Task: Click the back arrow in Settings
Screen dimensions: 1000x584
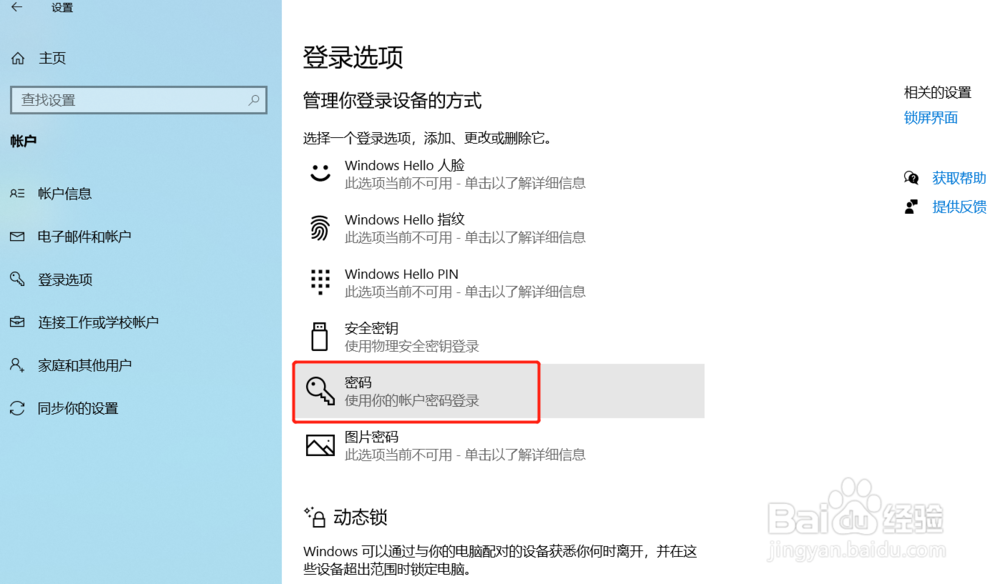Action: pos(17,7)
